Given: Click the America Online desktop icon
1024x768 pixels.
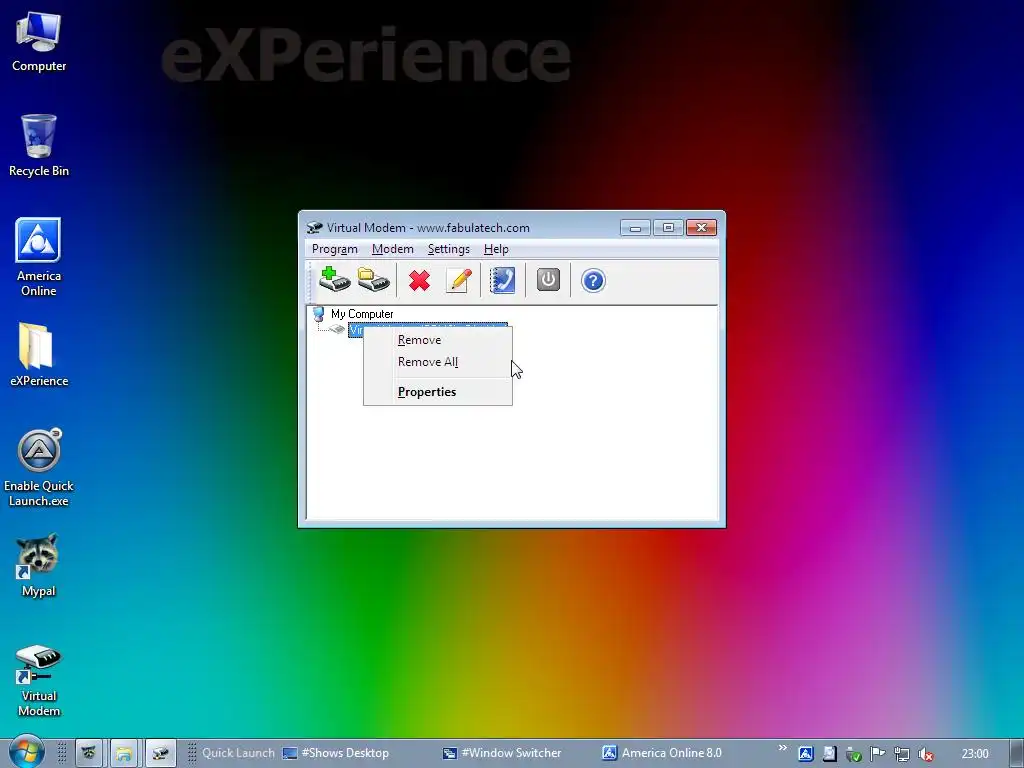Looking at the screenshot, I should [x=39, y=257].
